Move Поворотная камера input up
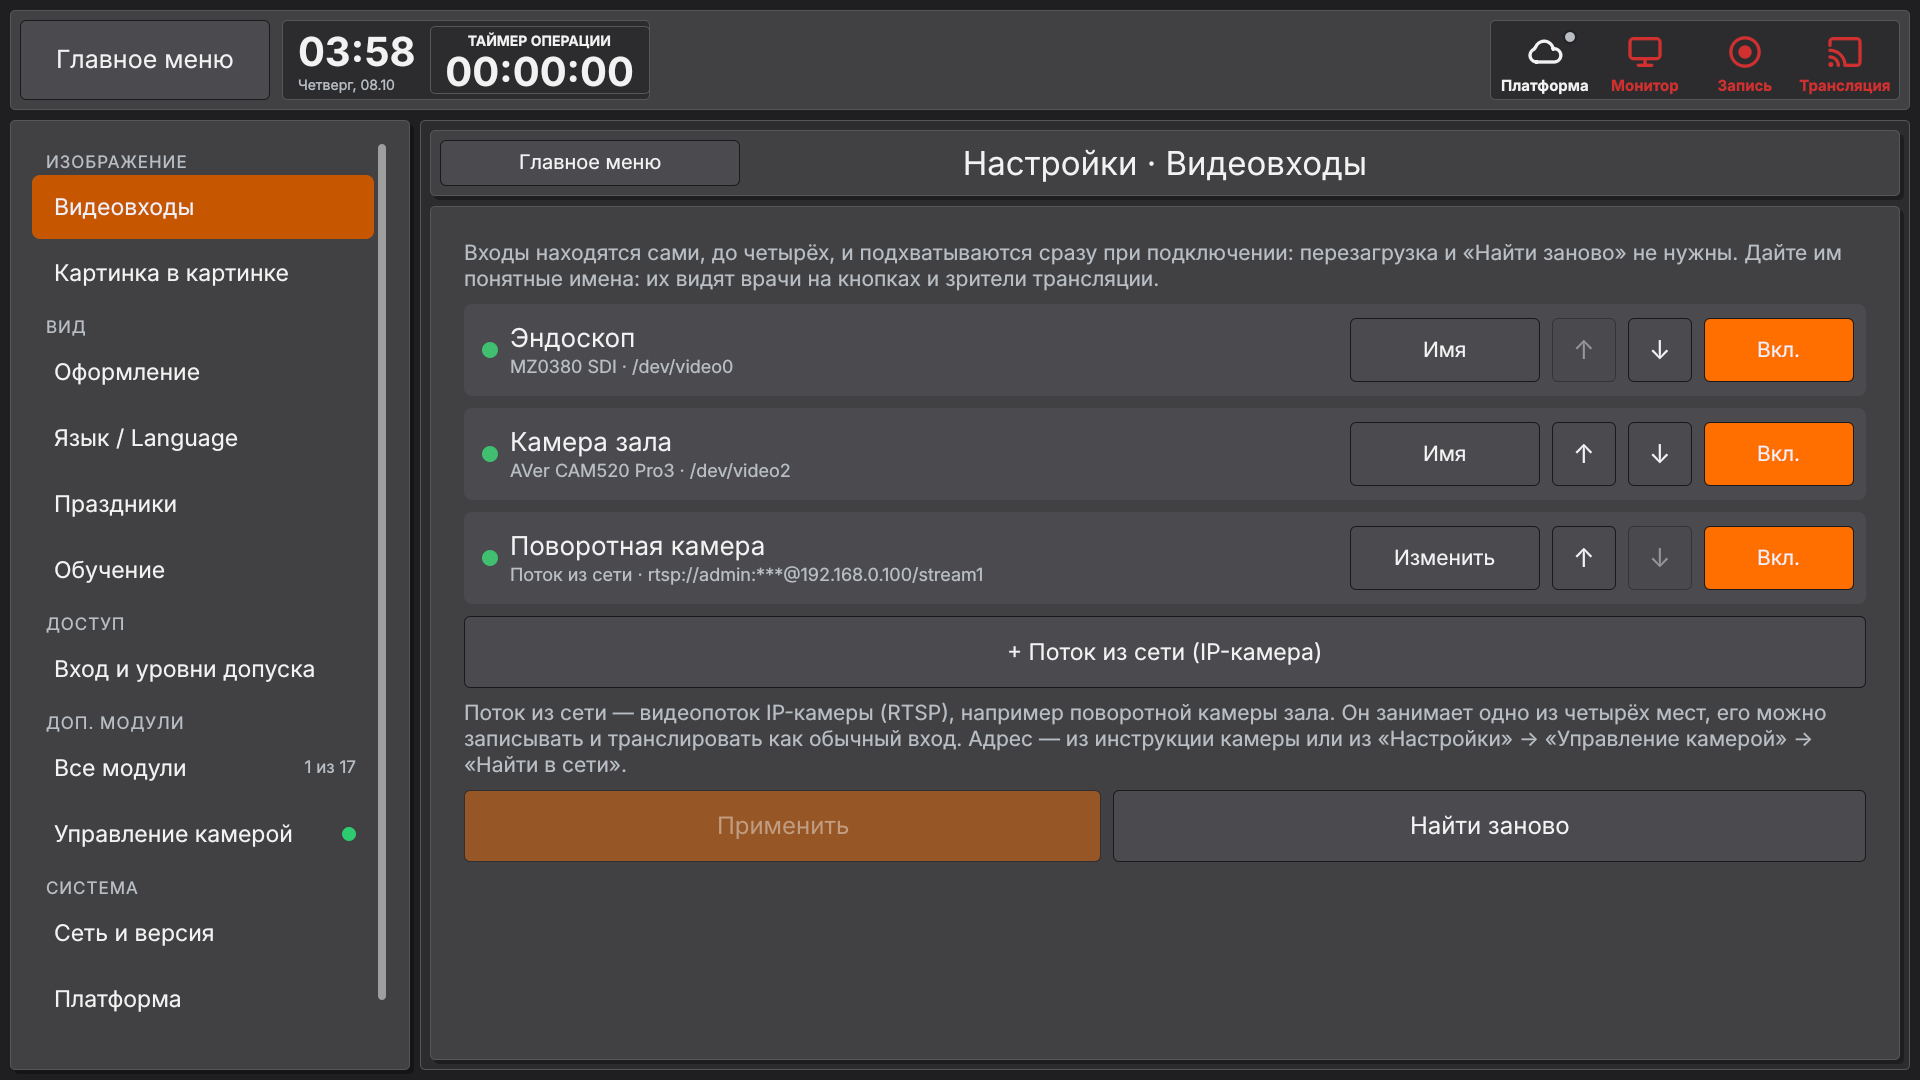Viewport: 1920px width, 1080px height. click(1583, 558)
